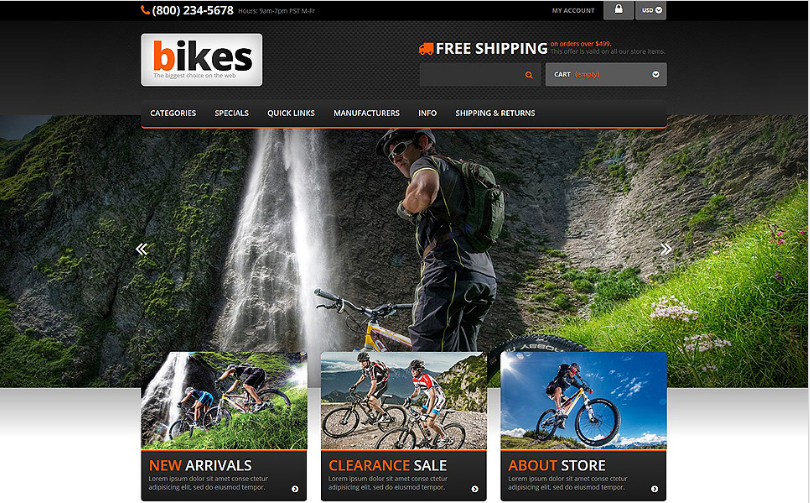This screenshot has width=810, height=503.
Task: Click the lock icon in top bar
Action: 618,10
